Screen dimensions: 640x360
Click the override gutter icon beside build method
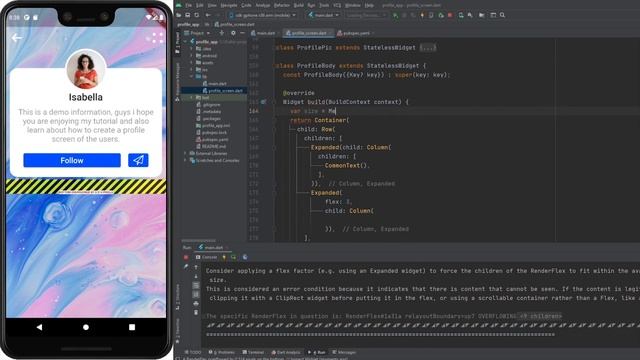click(263, 102)
